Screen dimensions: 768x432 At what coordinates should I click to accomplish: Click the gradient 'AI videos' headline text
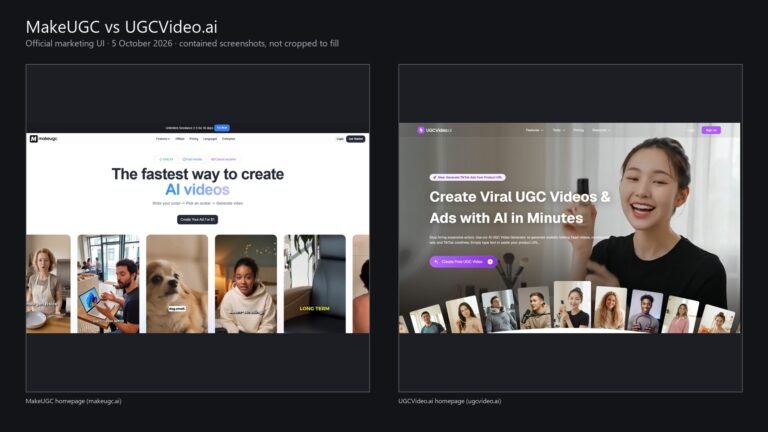[x=197, y=190]
